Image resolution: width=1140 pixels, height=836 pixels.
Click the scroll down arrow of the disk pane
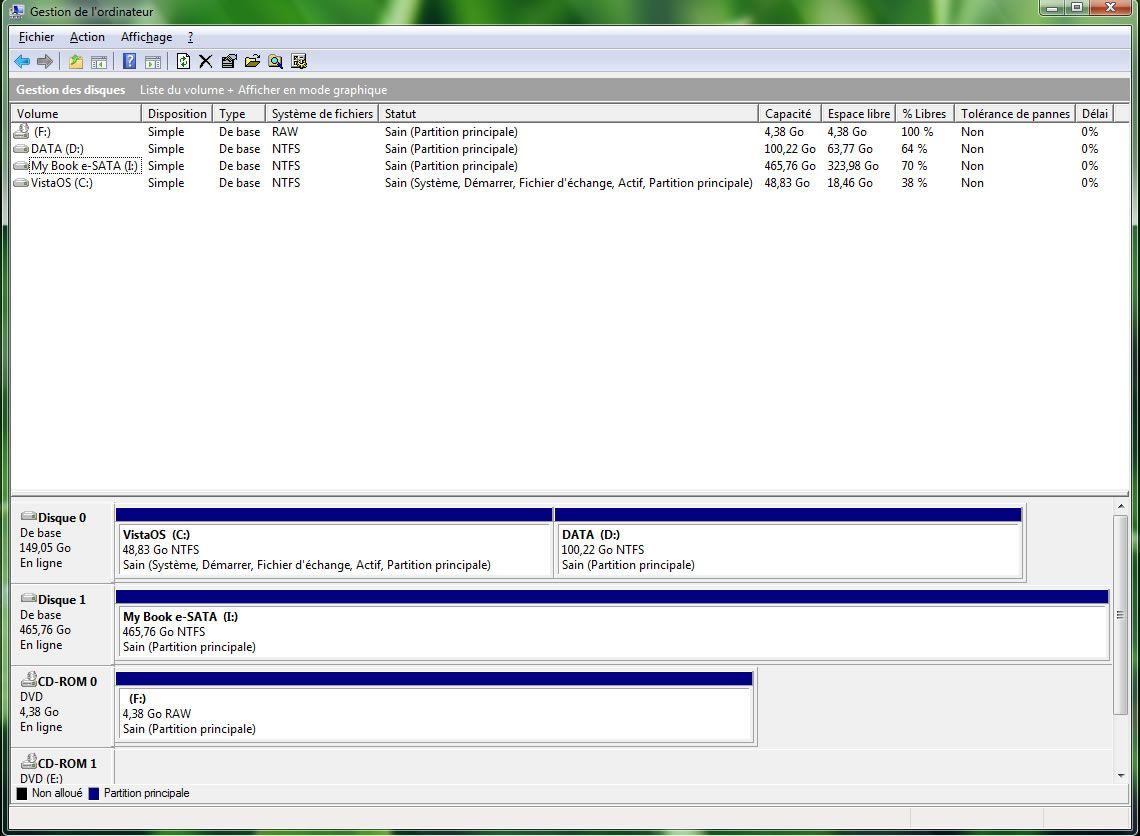1120,776
